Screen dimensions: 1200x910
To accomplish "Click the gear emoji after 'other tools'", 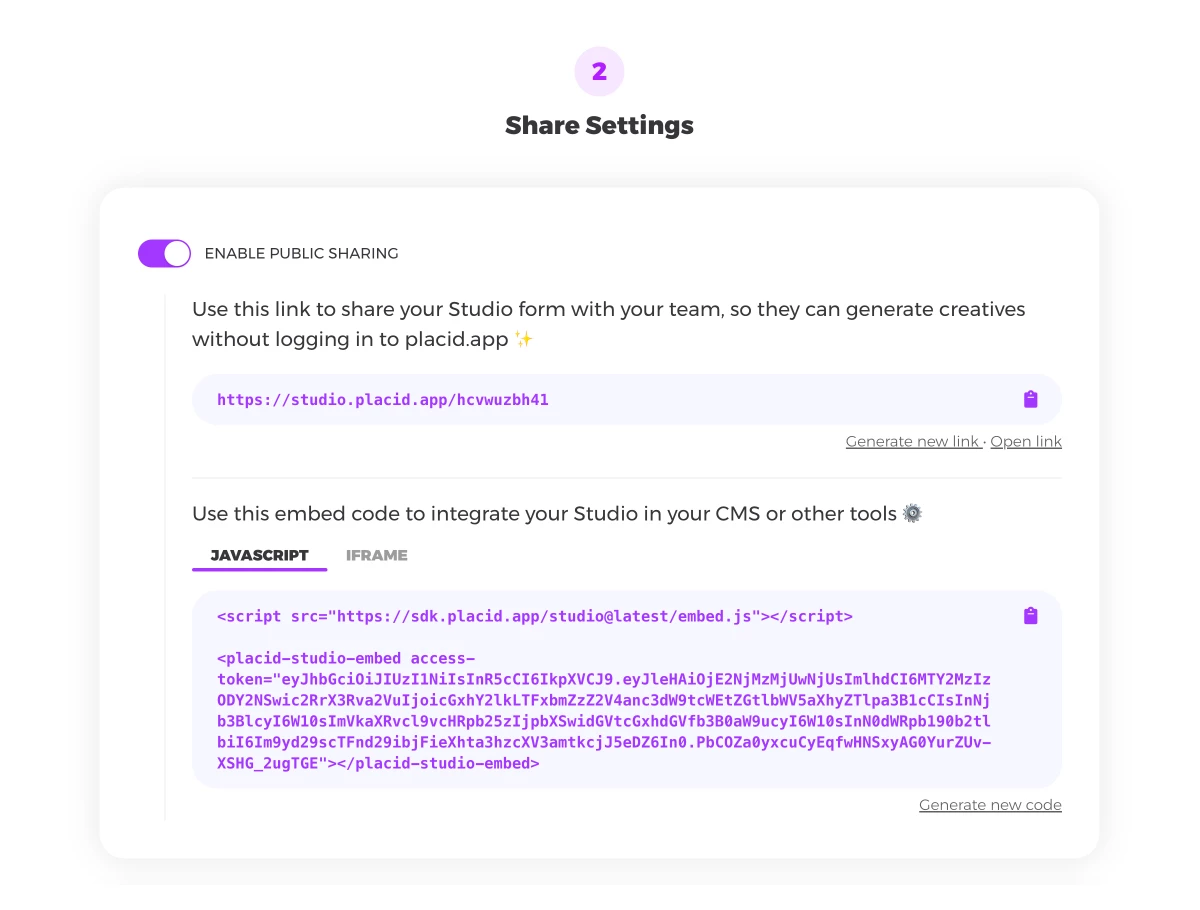I will (912, 513).
